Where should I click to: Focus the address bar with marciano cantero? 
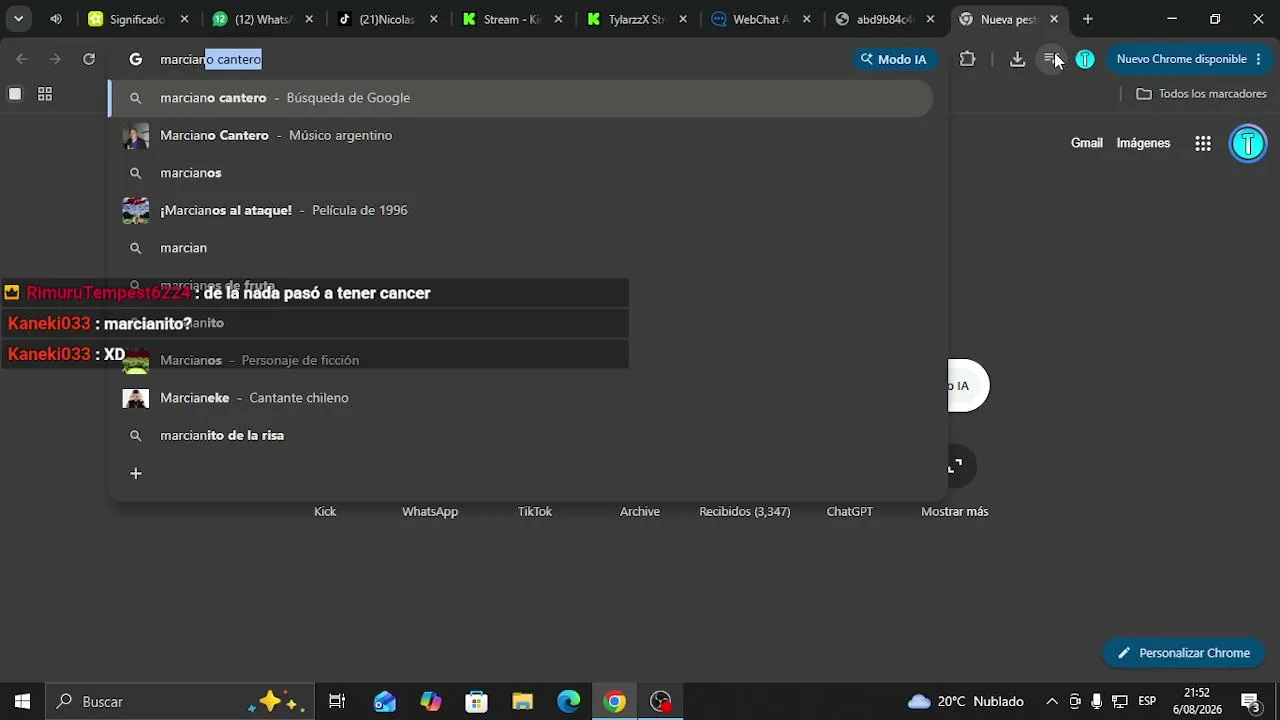point(500,59)
